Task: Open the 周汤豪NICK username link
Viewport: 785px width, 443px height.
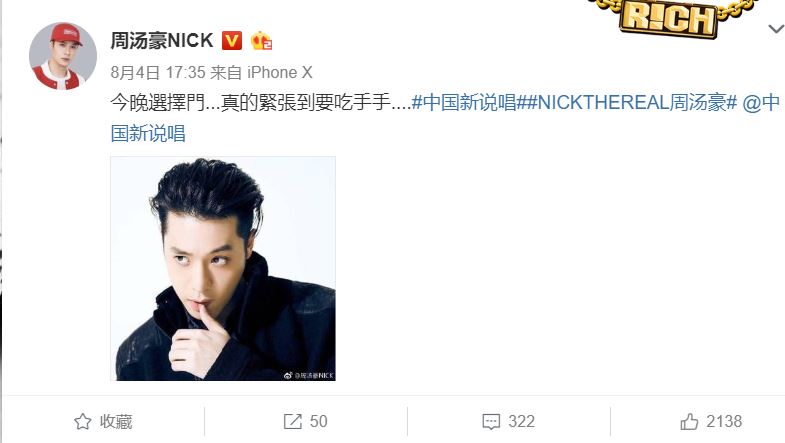Action: click(162, 41)
